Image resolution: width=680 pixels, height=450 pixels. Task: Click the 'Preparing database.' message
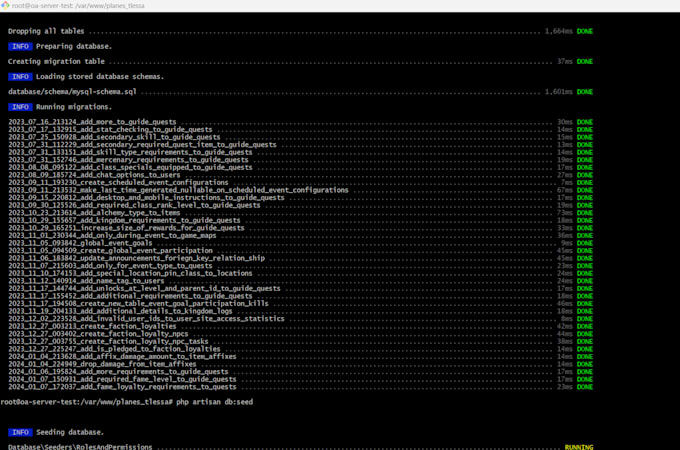74,46
